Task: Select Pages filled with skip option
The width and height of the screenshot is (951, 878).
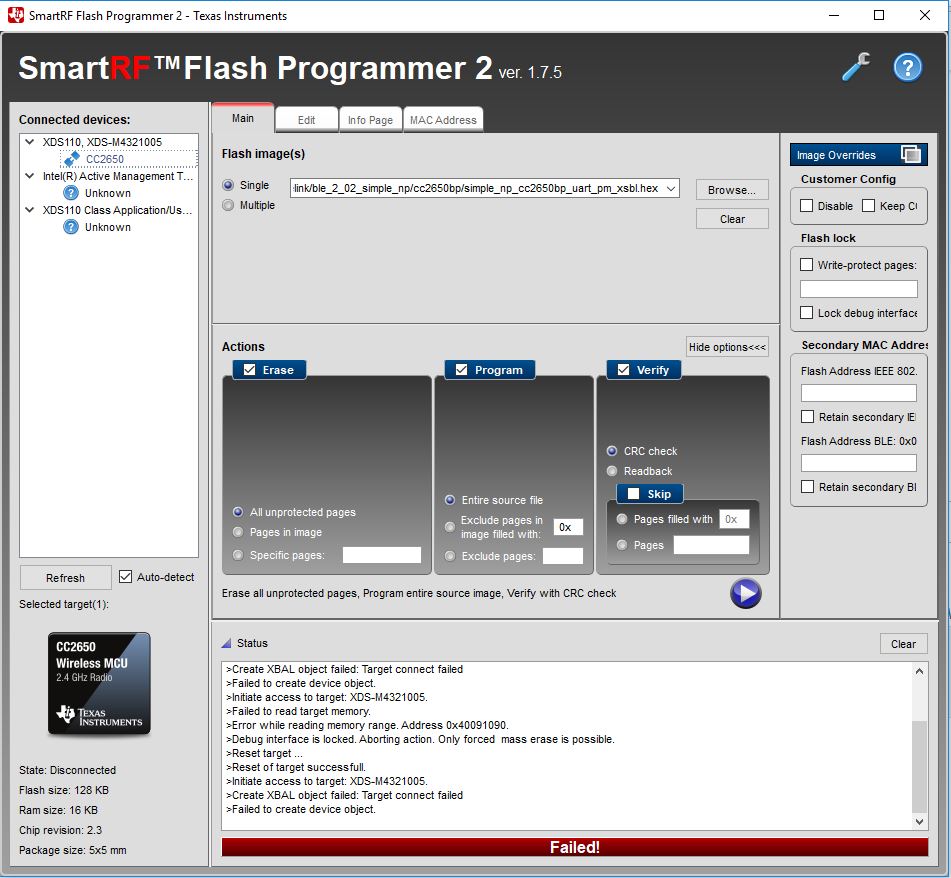Action: pyautogui.click(x=622, y=519)
